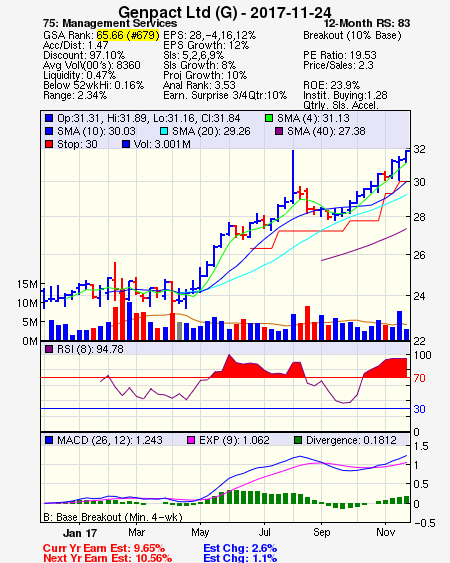Click the green SMA (4) legend swatch

269,118
